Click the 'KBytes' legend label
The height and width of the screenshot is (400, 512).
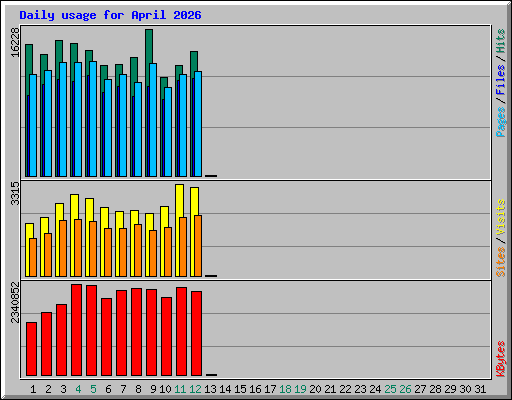tap(501, 359)
